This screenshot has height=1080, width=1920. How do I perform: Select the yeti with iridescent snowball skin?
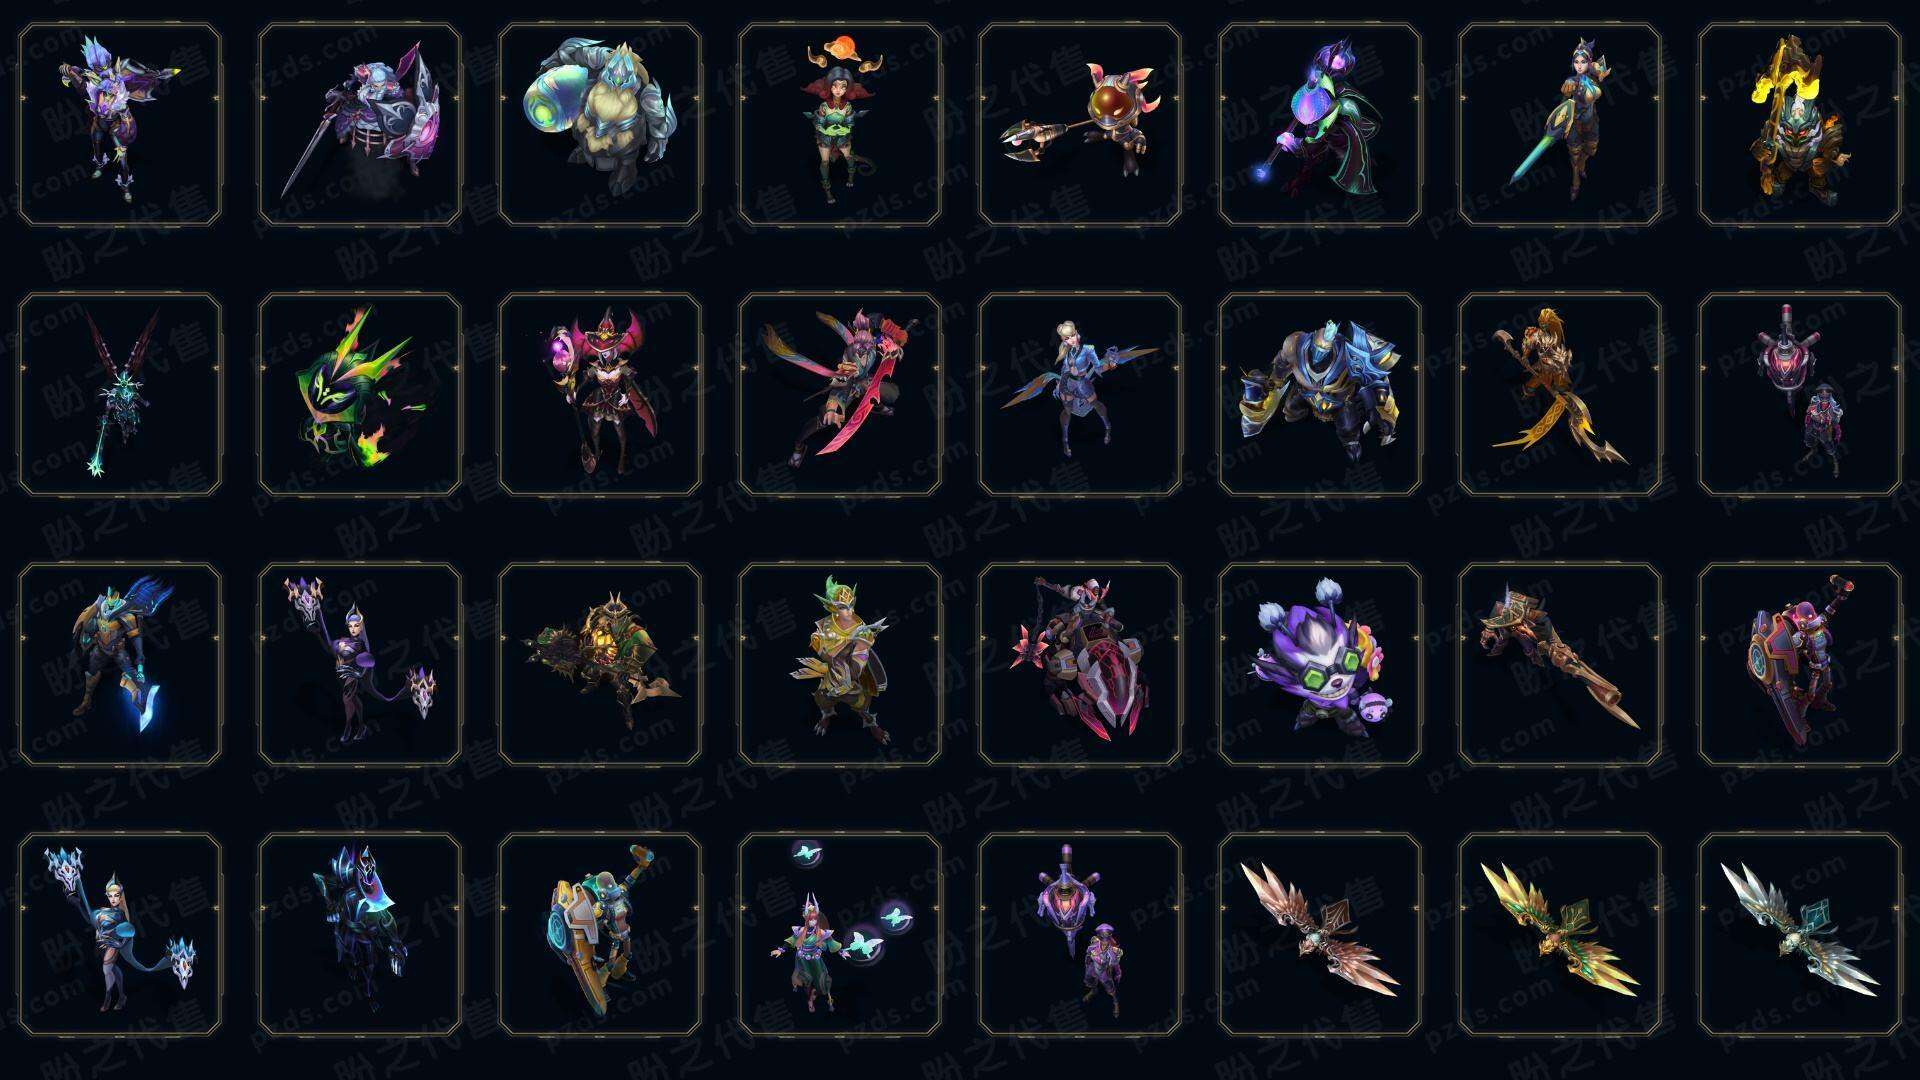600,125
